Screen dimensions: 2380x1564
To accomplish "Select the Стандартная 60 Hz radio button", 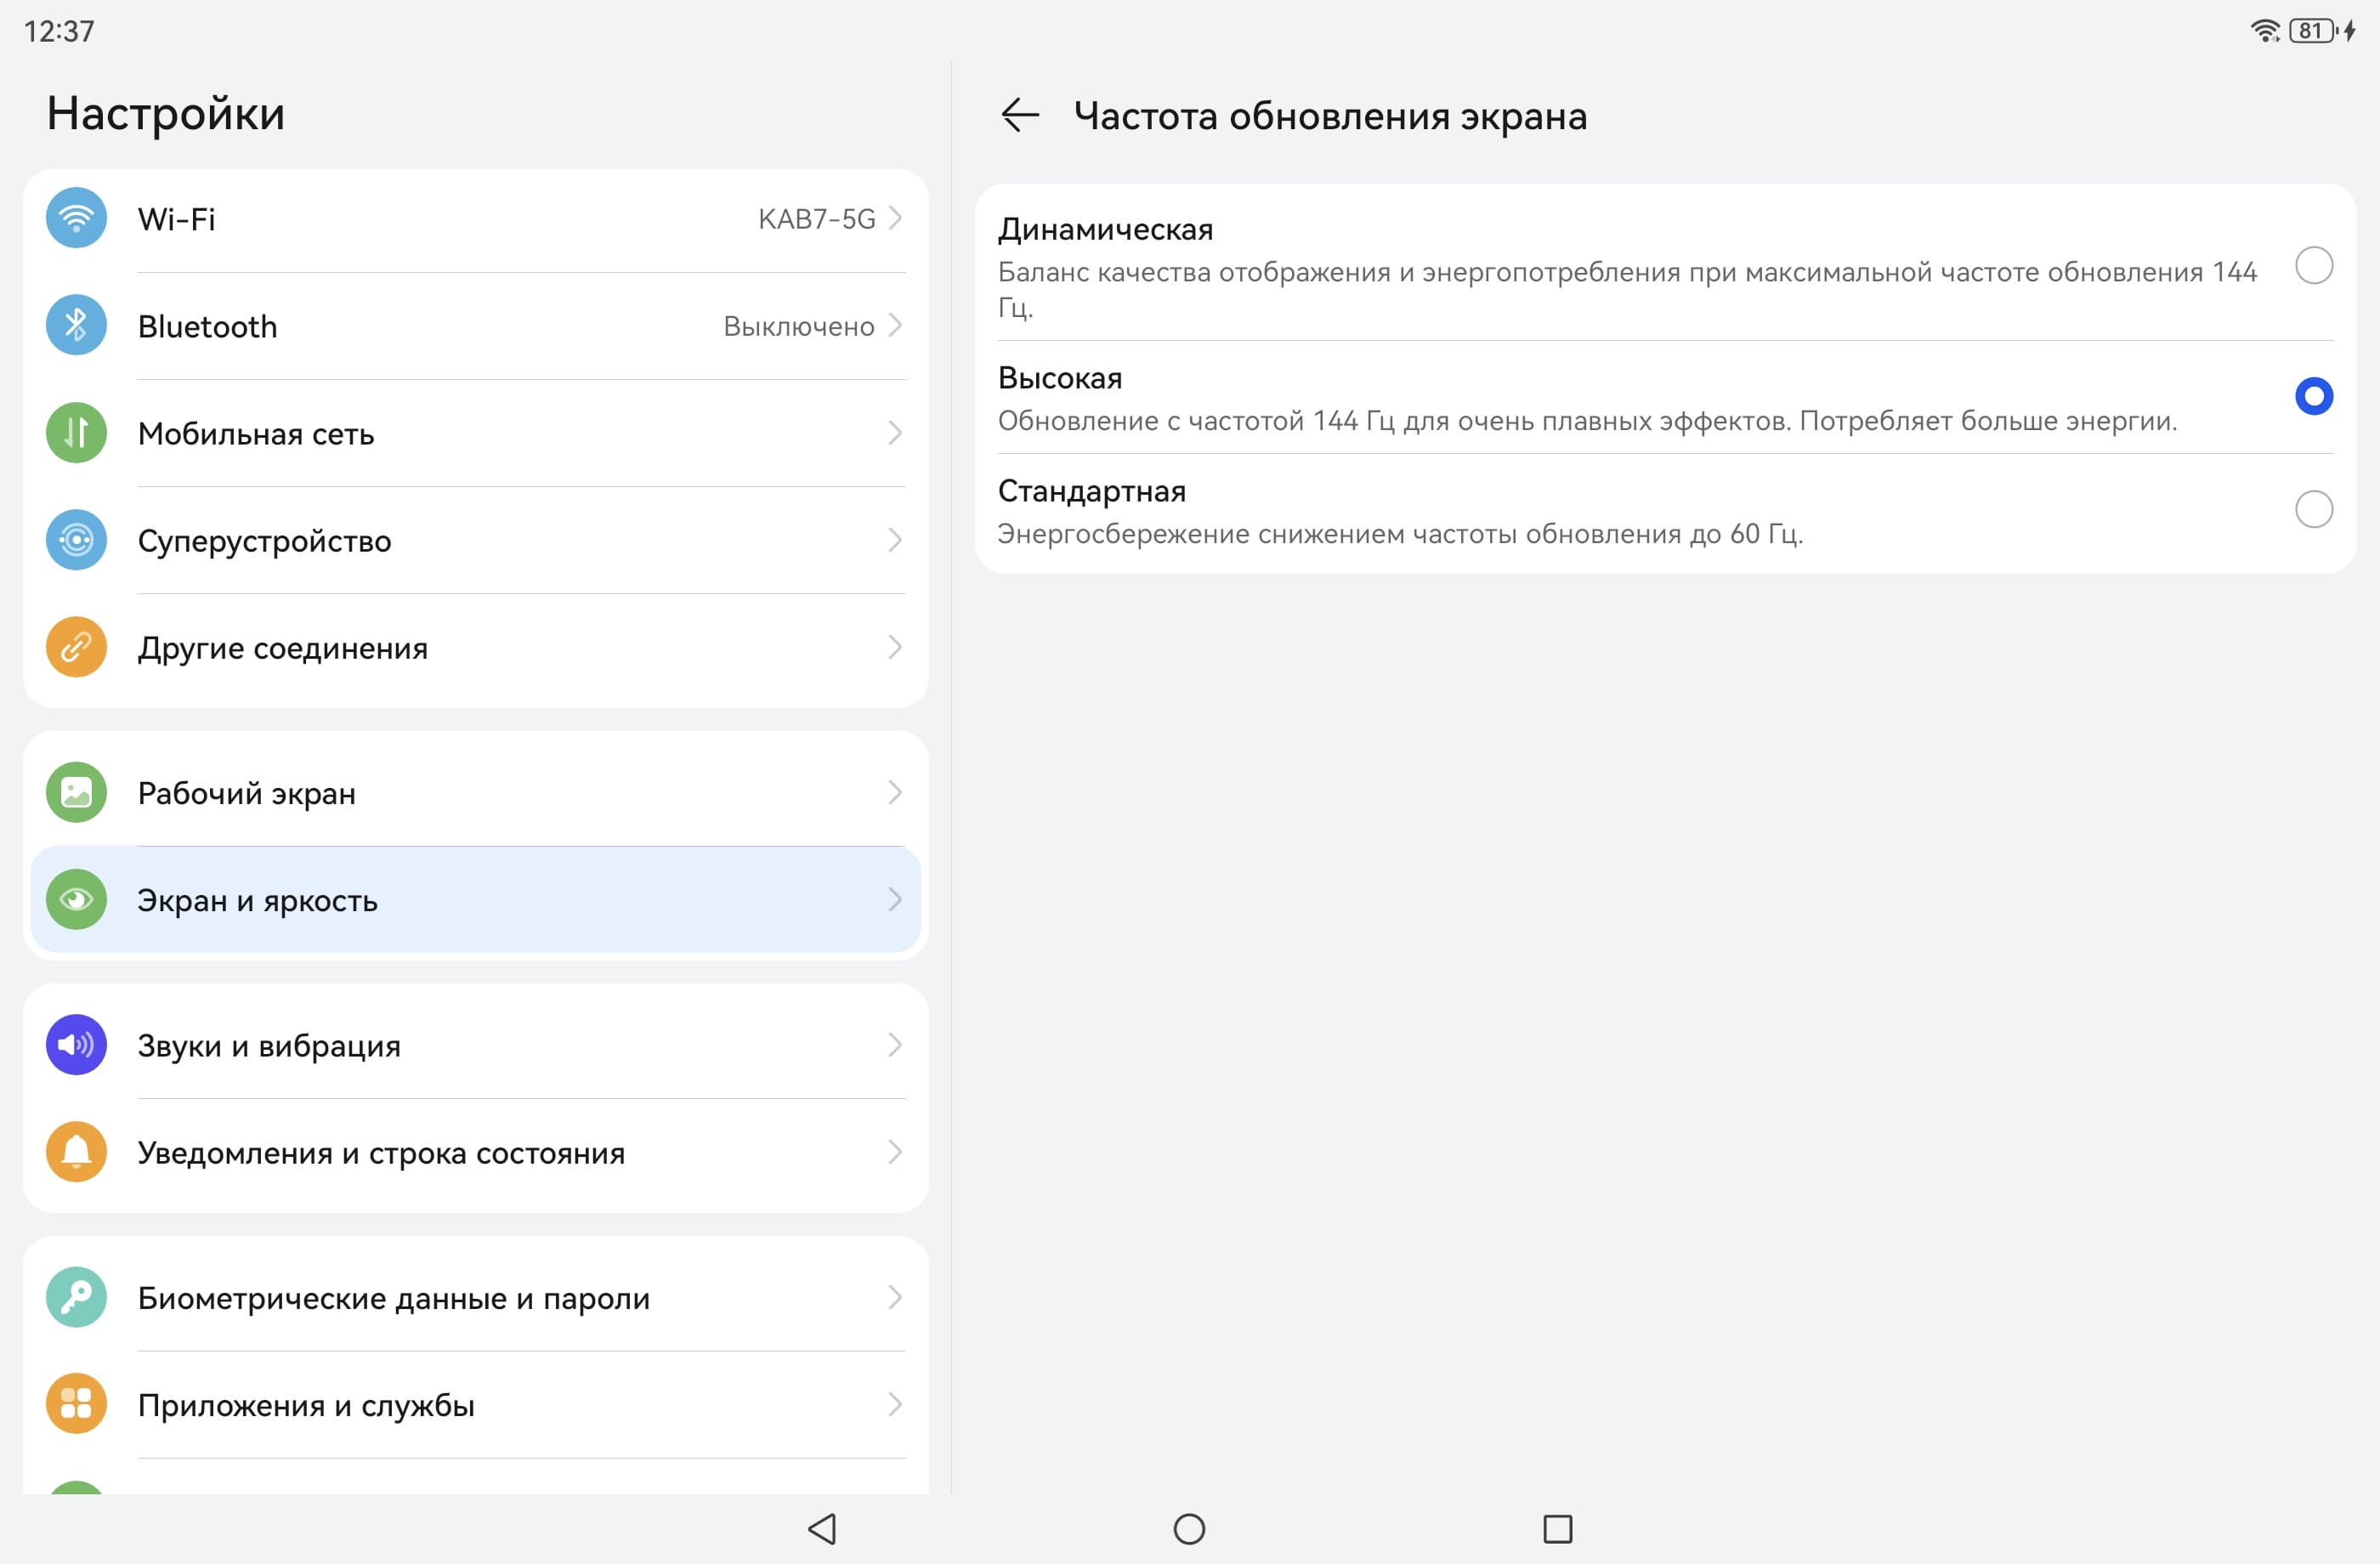I will tap(2313, 509).
